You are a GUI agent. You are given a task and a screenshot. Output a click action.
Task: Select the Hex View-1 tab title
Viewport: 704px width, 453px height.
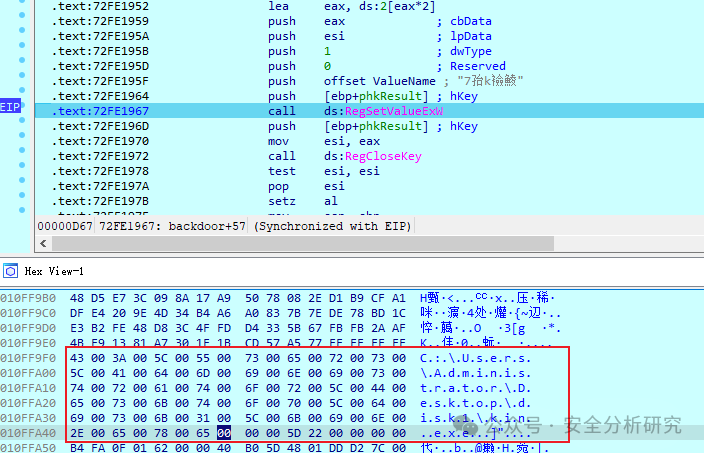(x=54, y=271)
